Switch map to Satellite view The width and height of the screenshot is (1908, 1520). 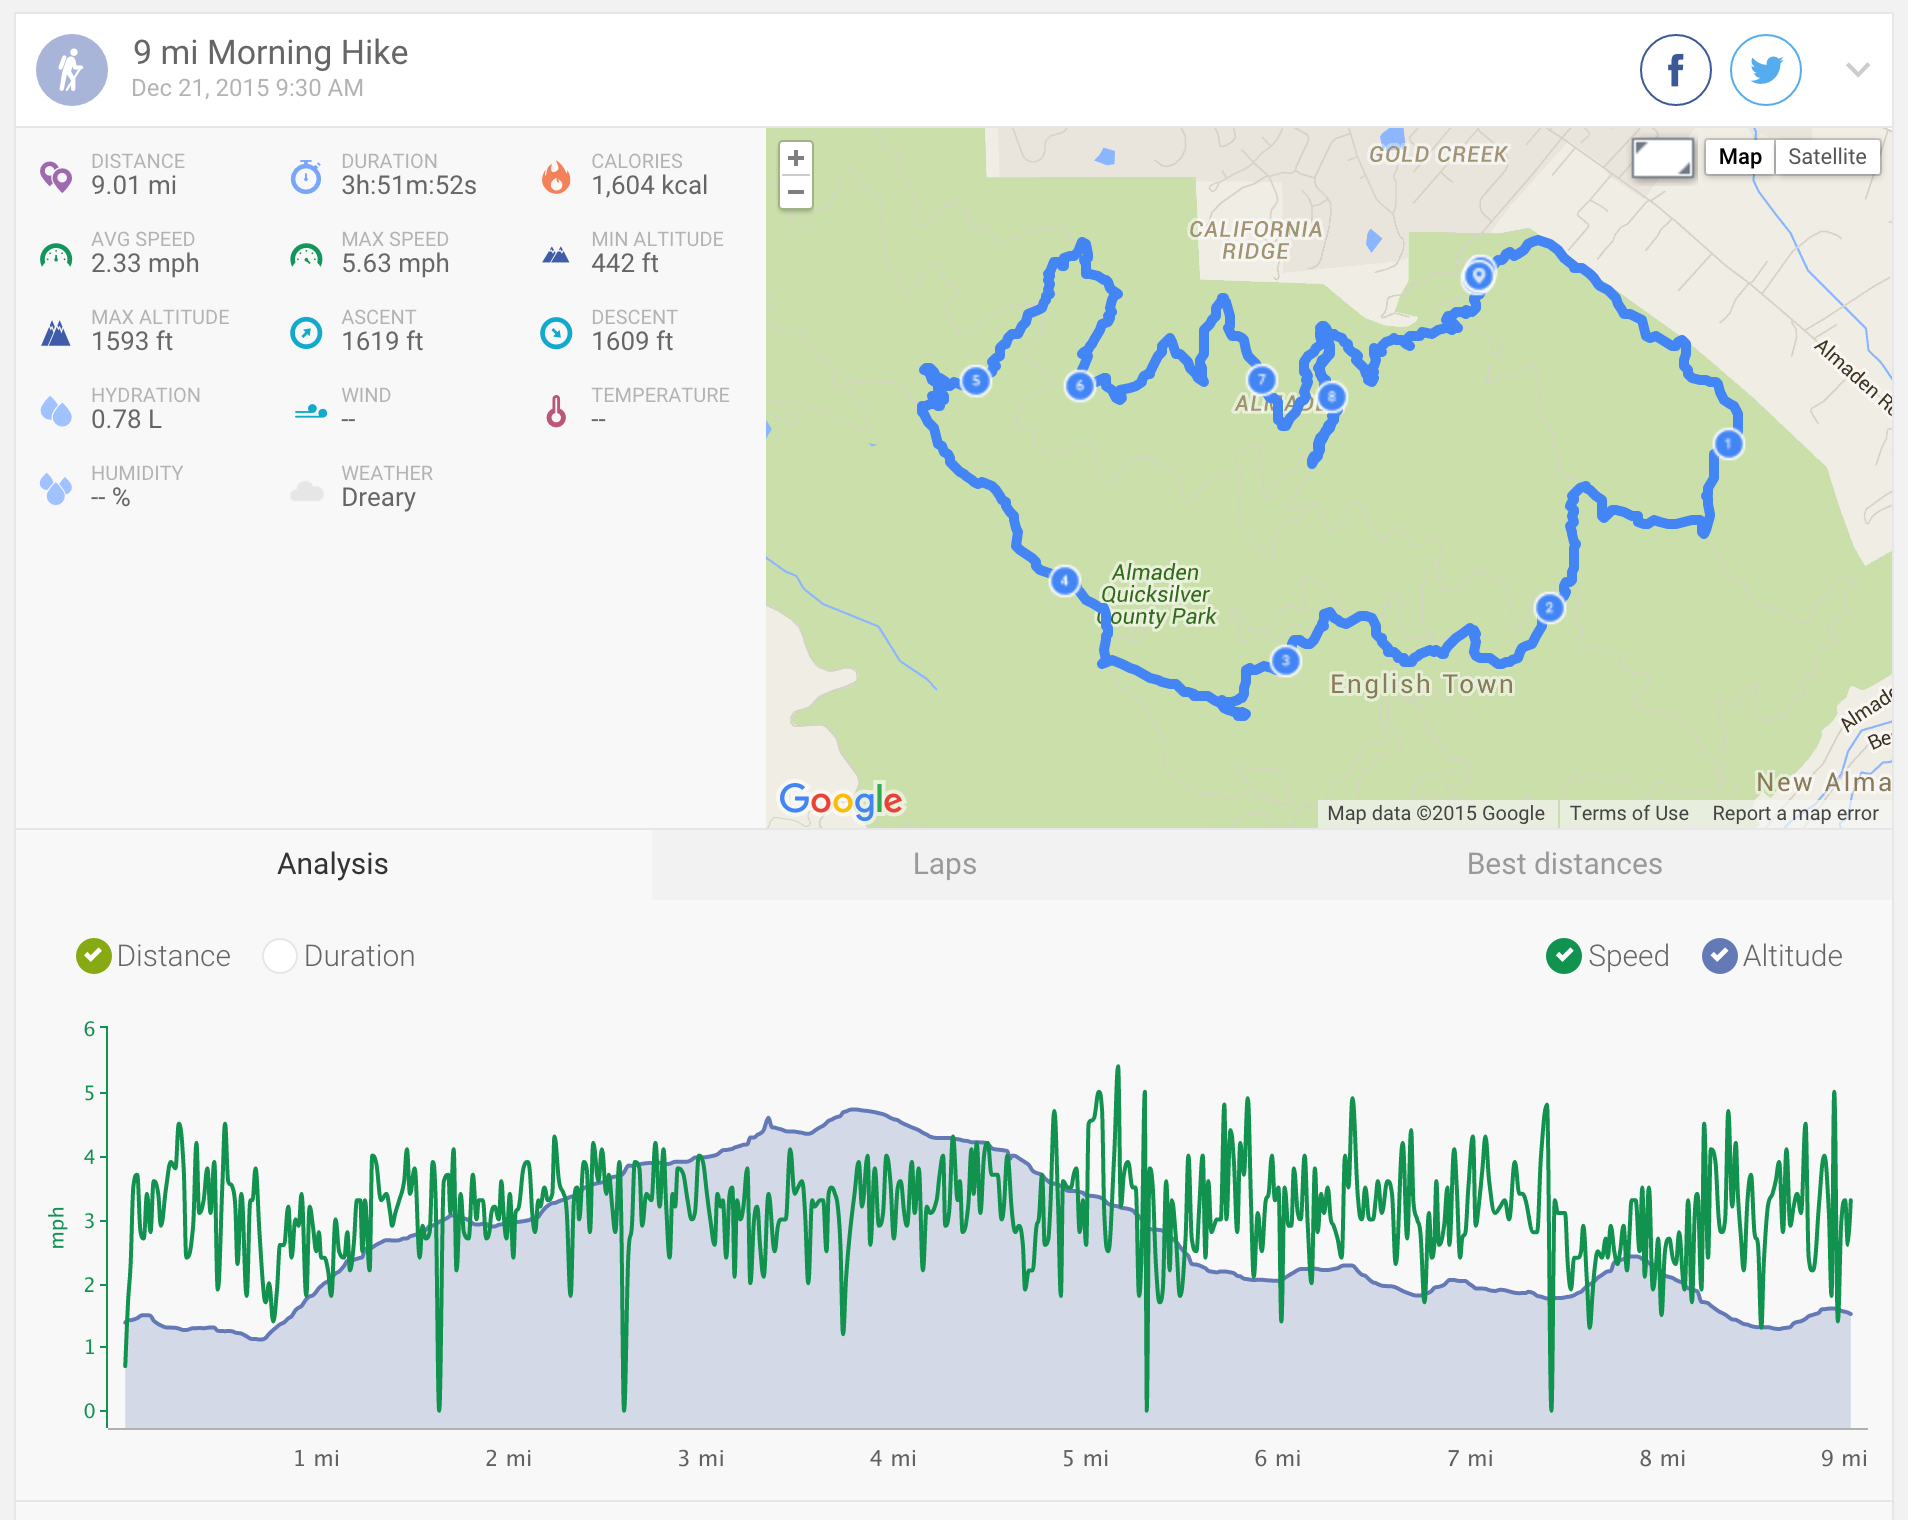(1826, 157)
